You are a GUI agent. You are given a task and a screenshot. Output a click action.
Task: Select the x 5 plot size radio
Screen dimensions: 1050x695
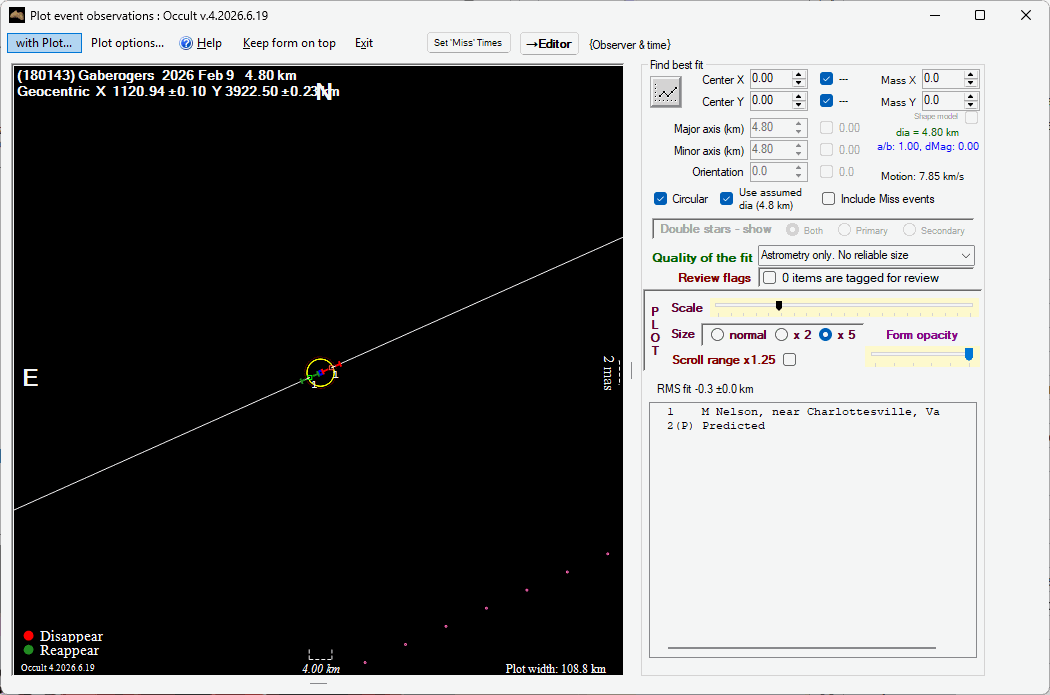826,335
